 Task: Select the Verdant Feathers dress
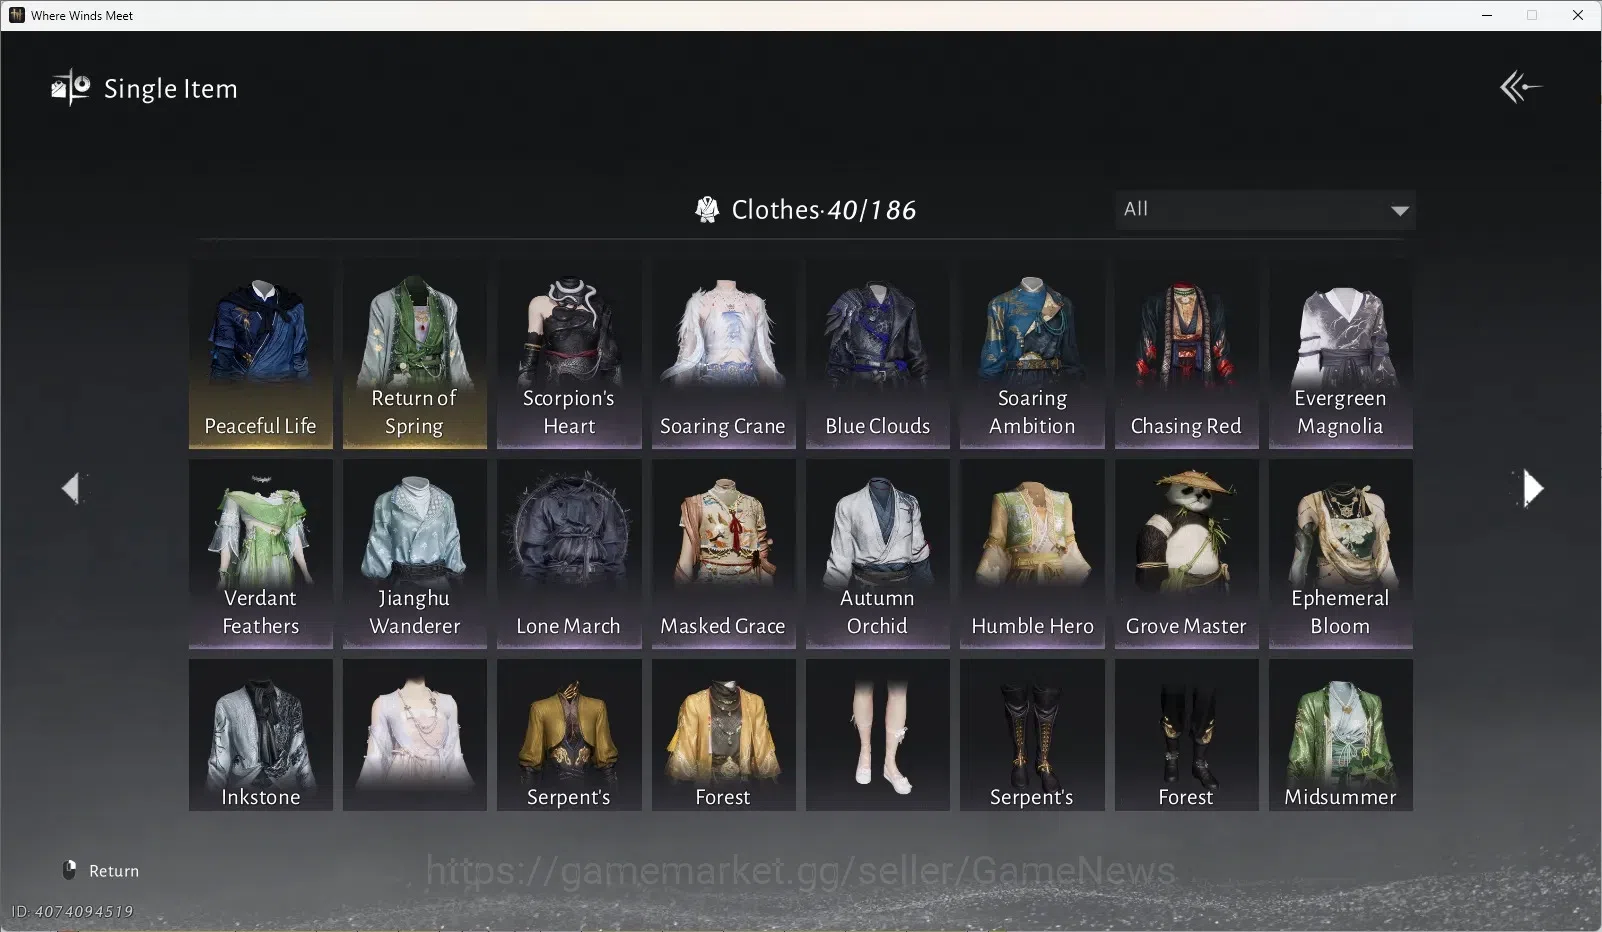coord(260,553)
